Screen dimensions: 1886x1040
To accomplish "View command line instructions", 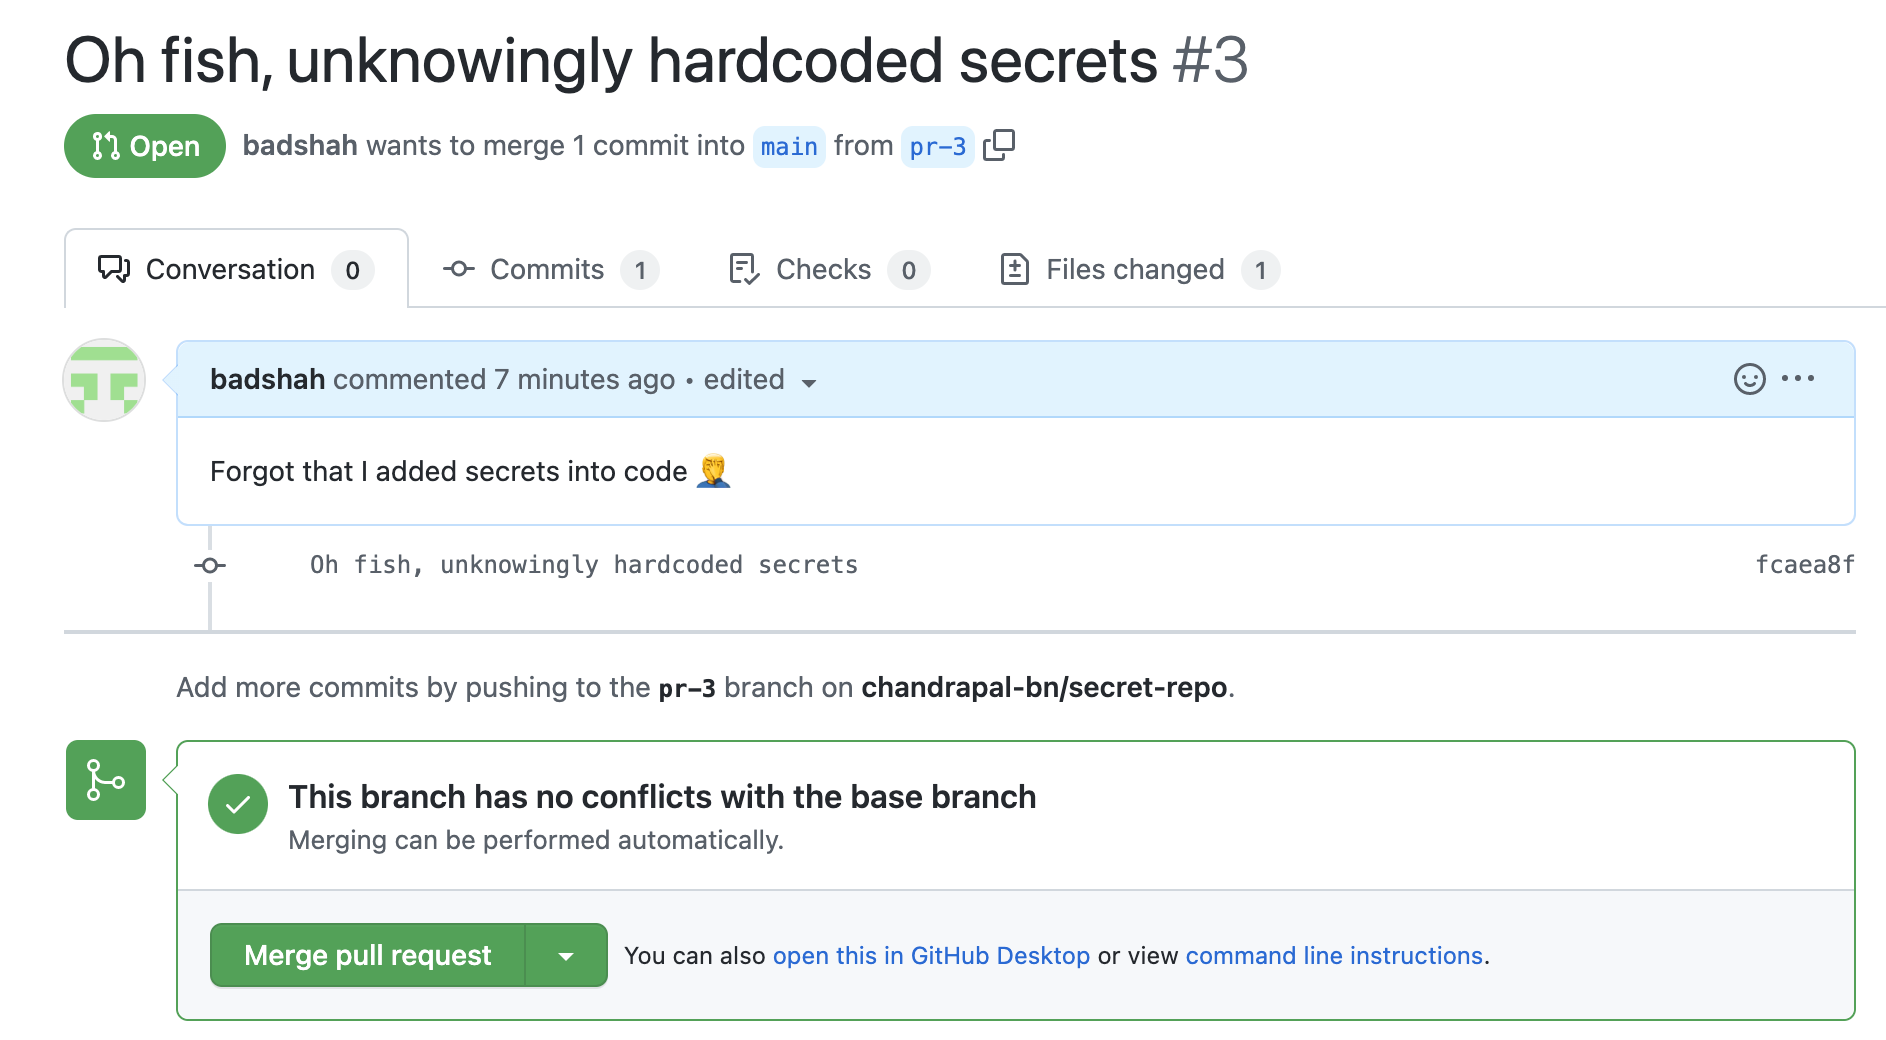I will pyautogui.click(x=1333, y=955).
